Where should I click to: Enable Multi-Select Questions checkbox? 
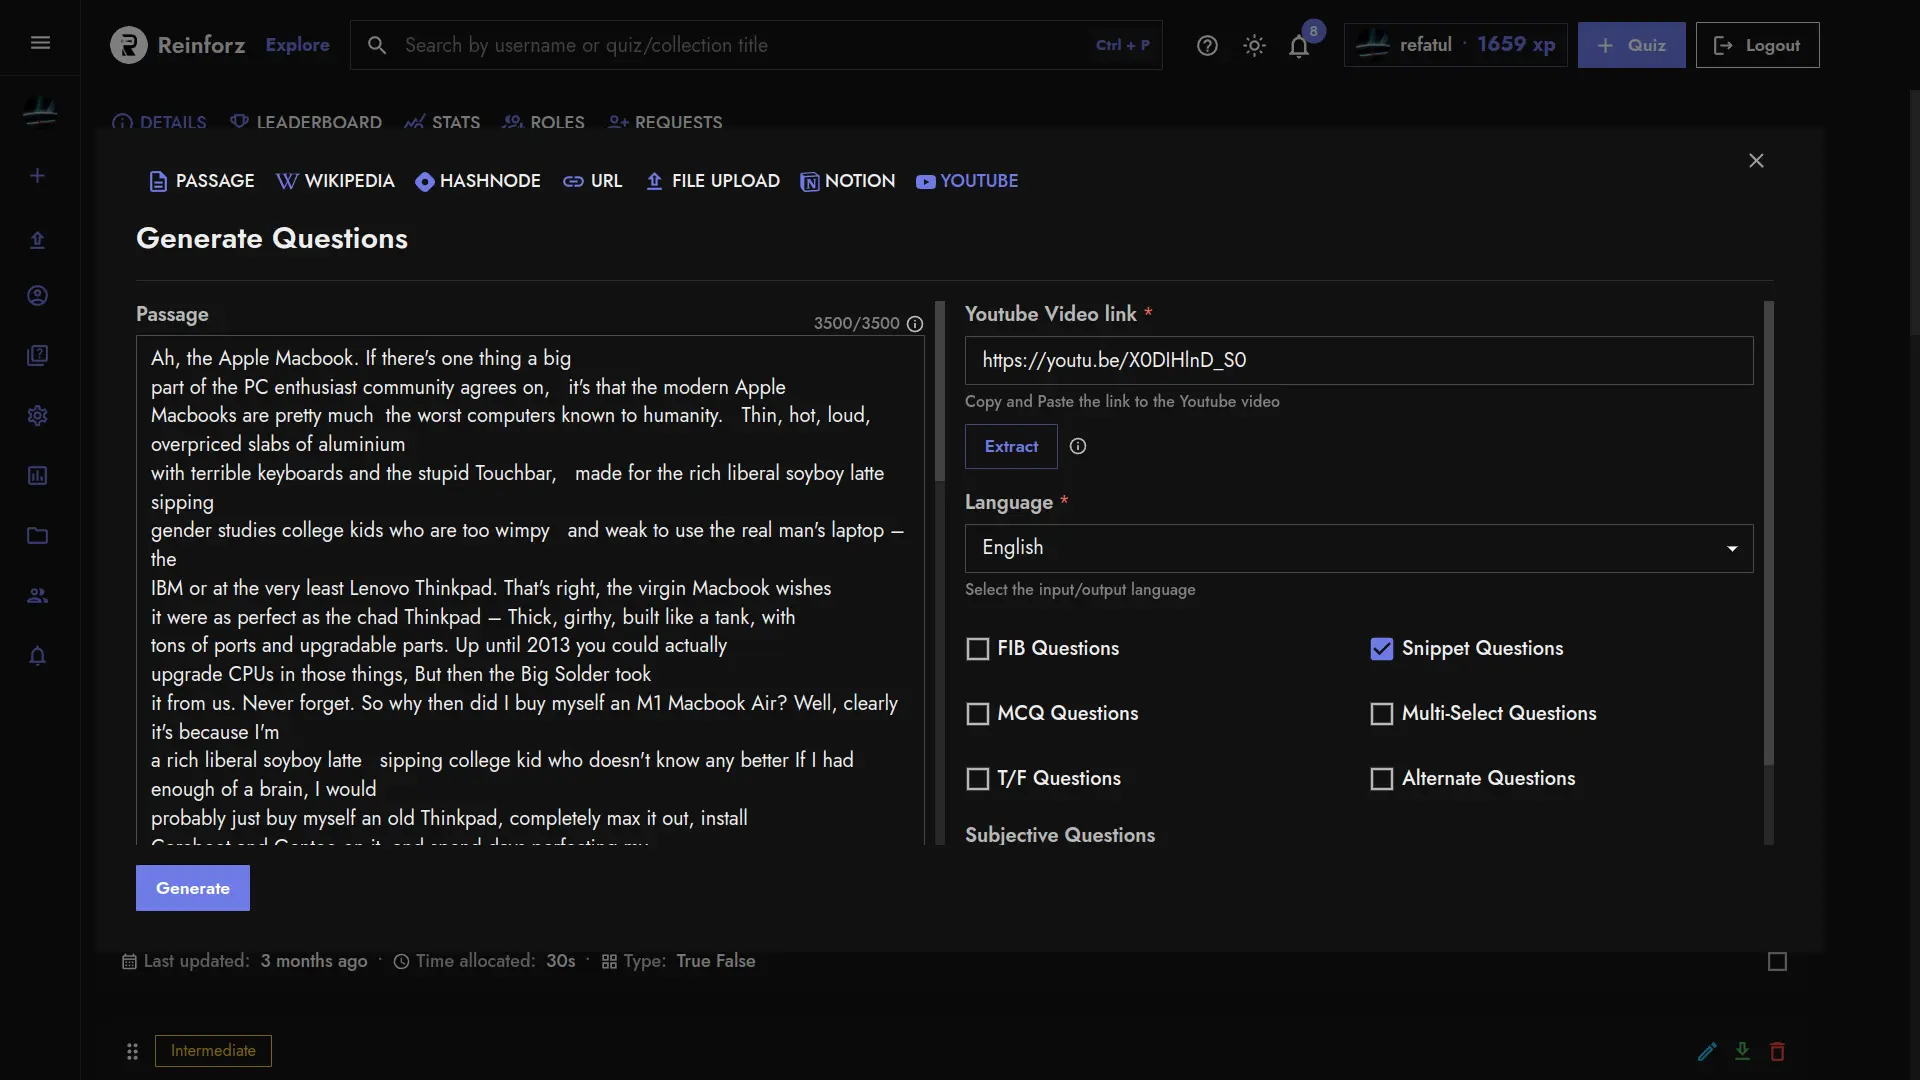point(1381,714)
